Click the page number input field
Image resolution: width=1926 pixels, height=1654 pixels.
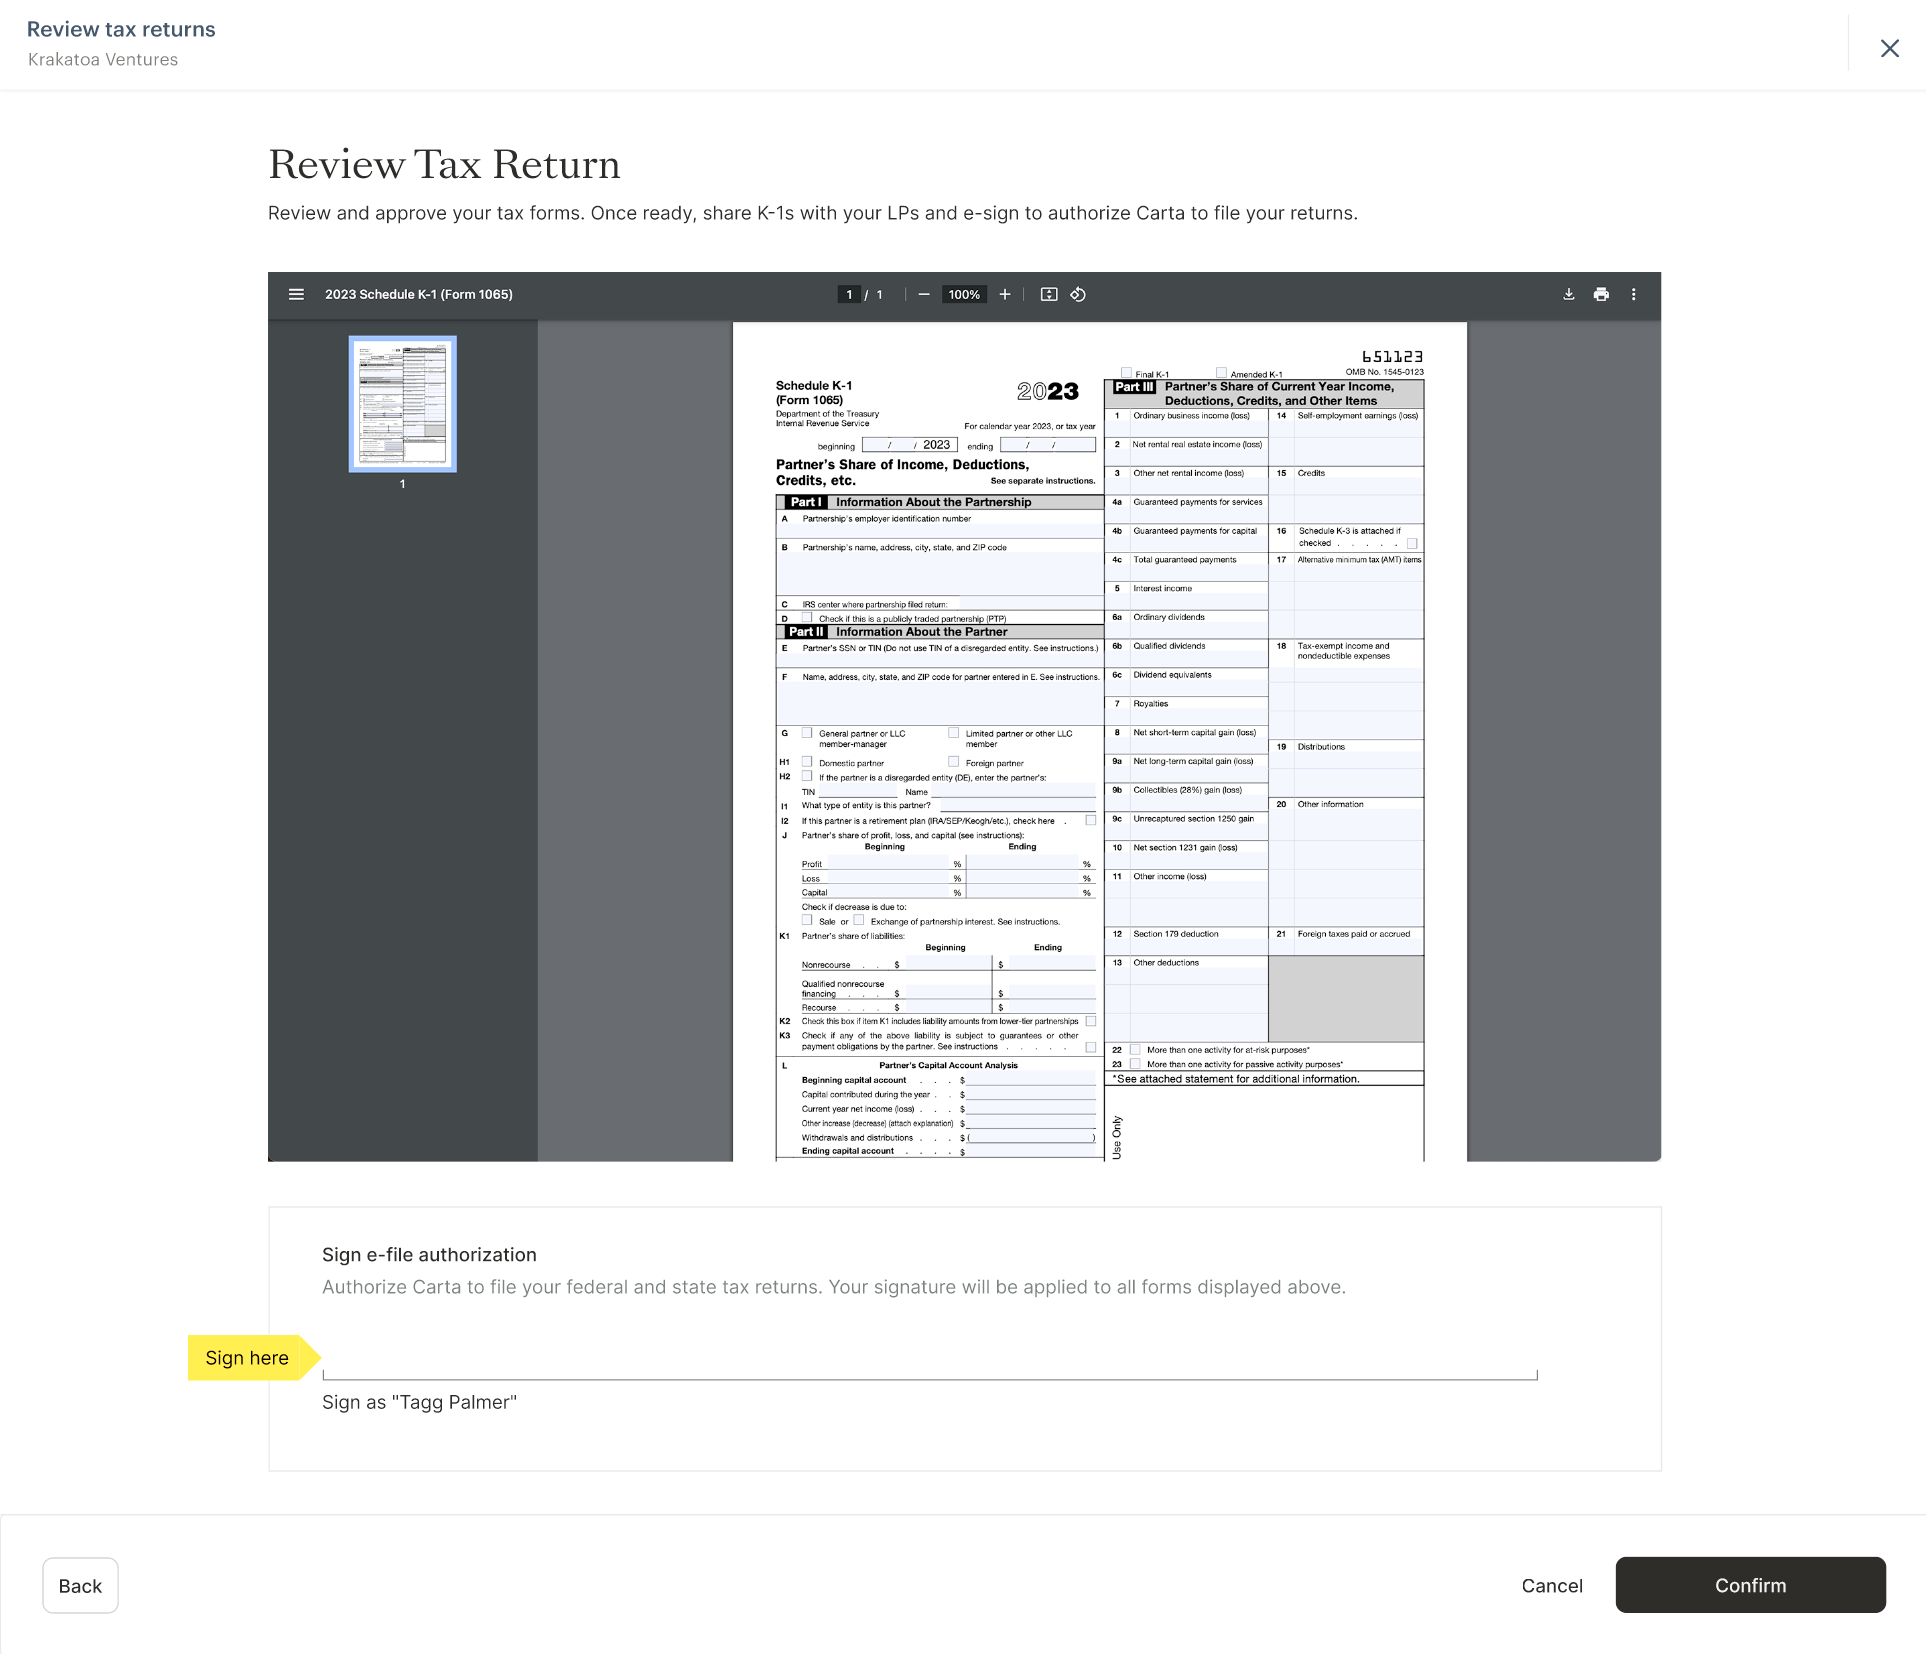pyautogui.click(x=849, y=294)
